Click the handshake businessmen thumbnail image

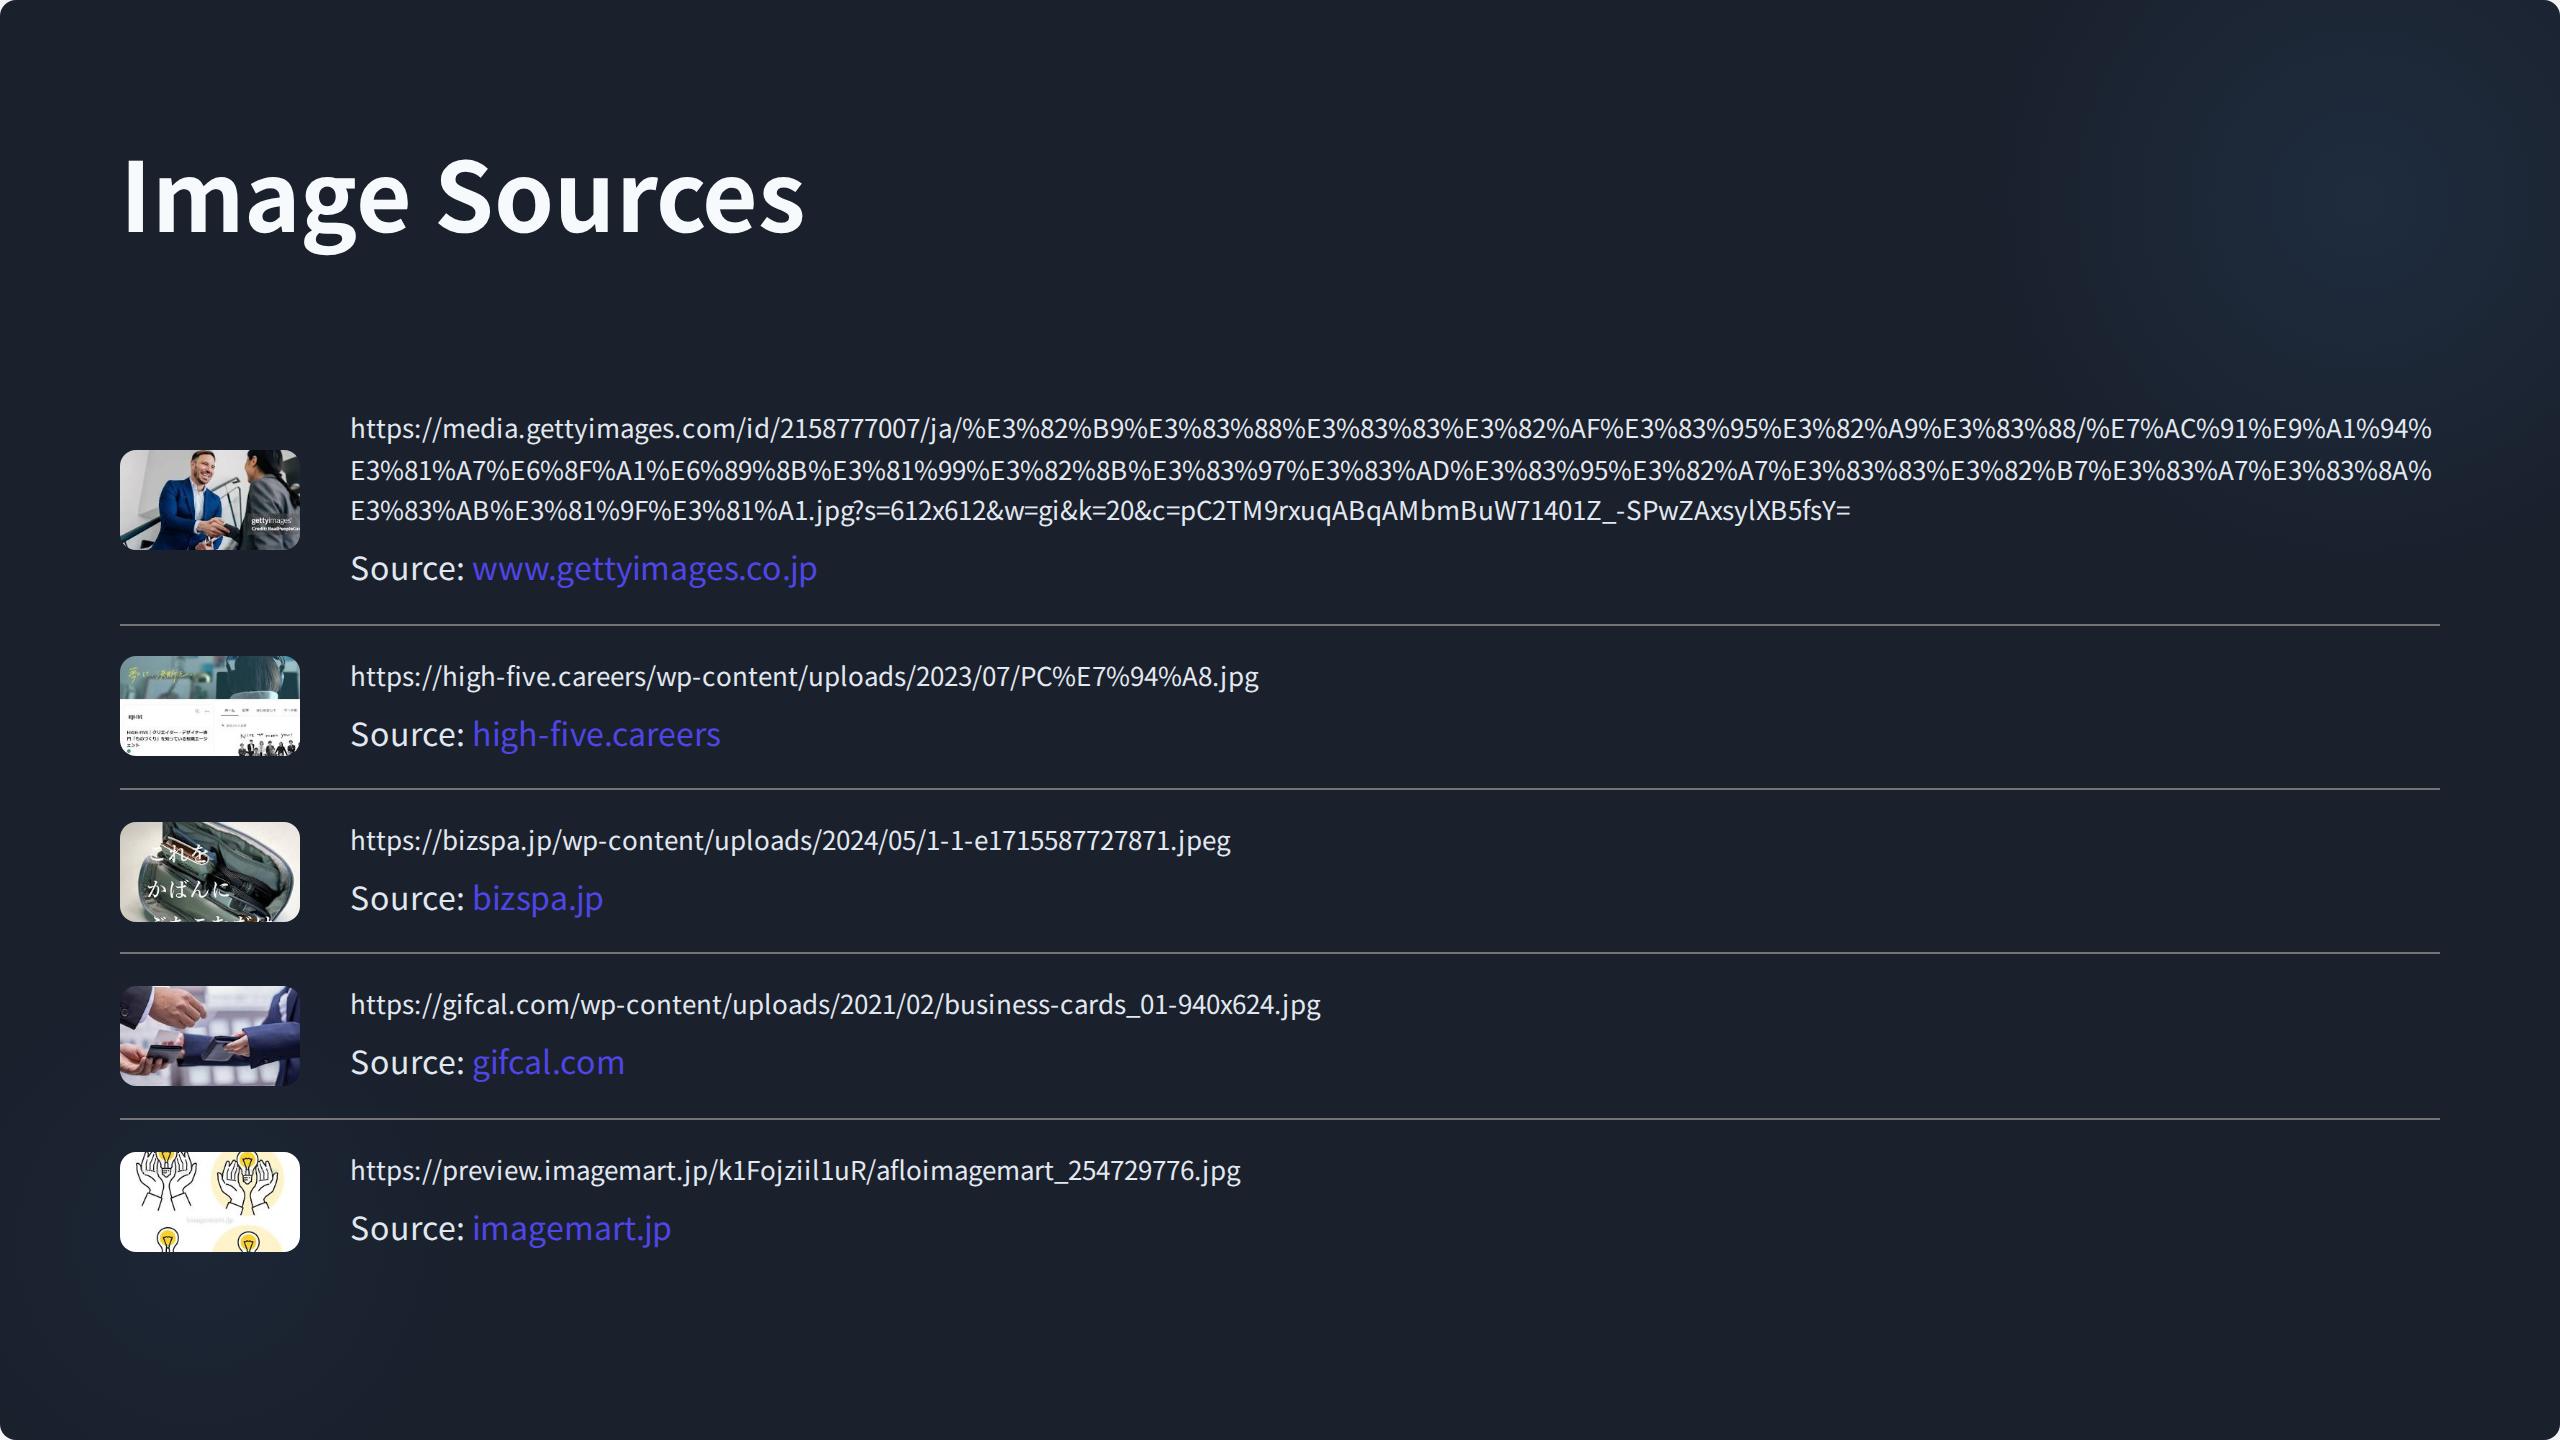210,500
